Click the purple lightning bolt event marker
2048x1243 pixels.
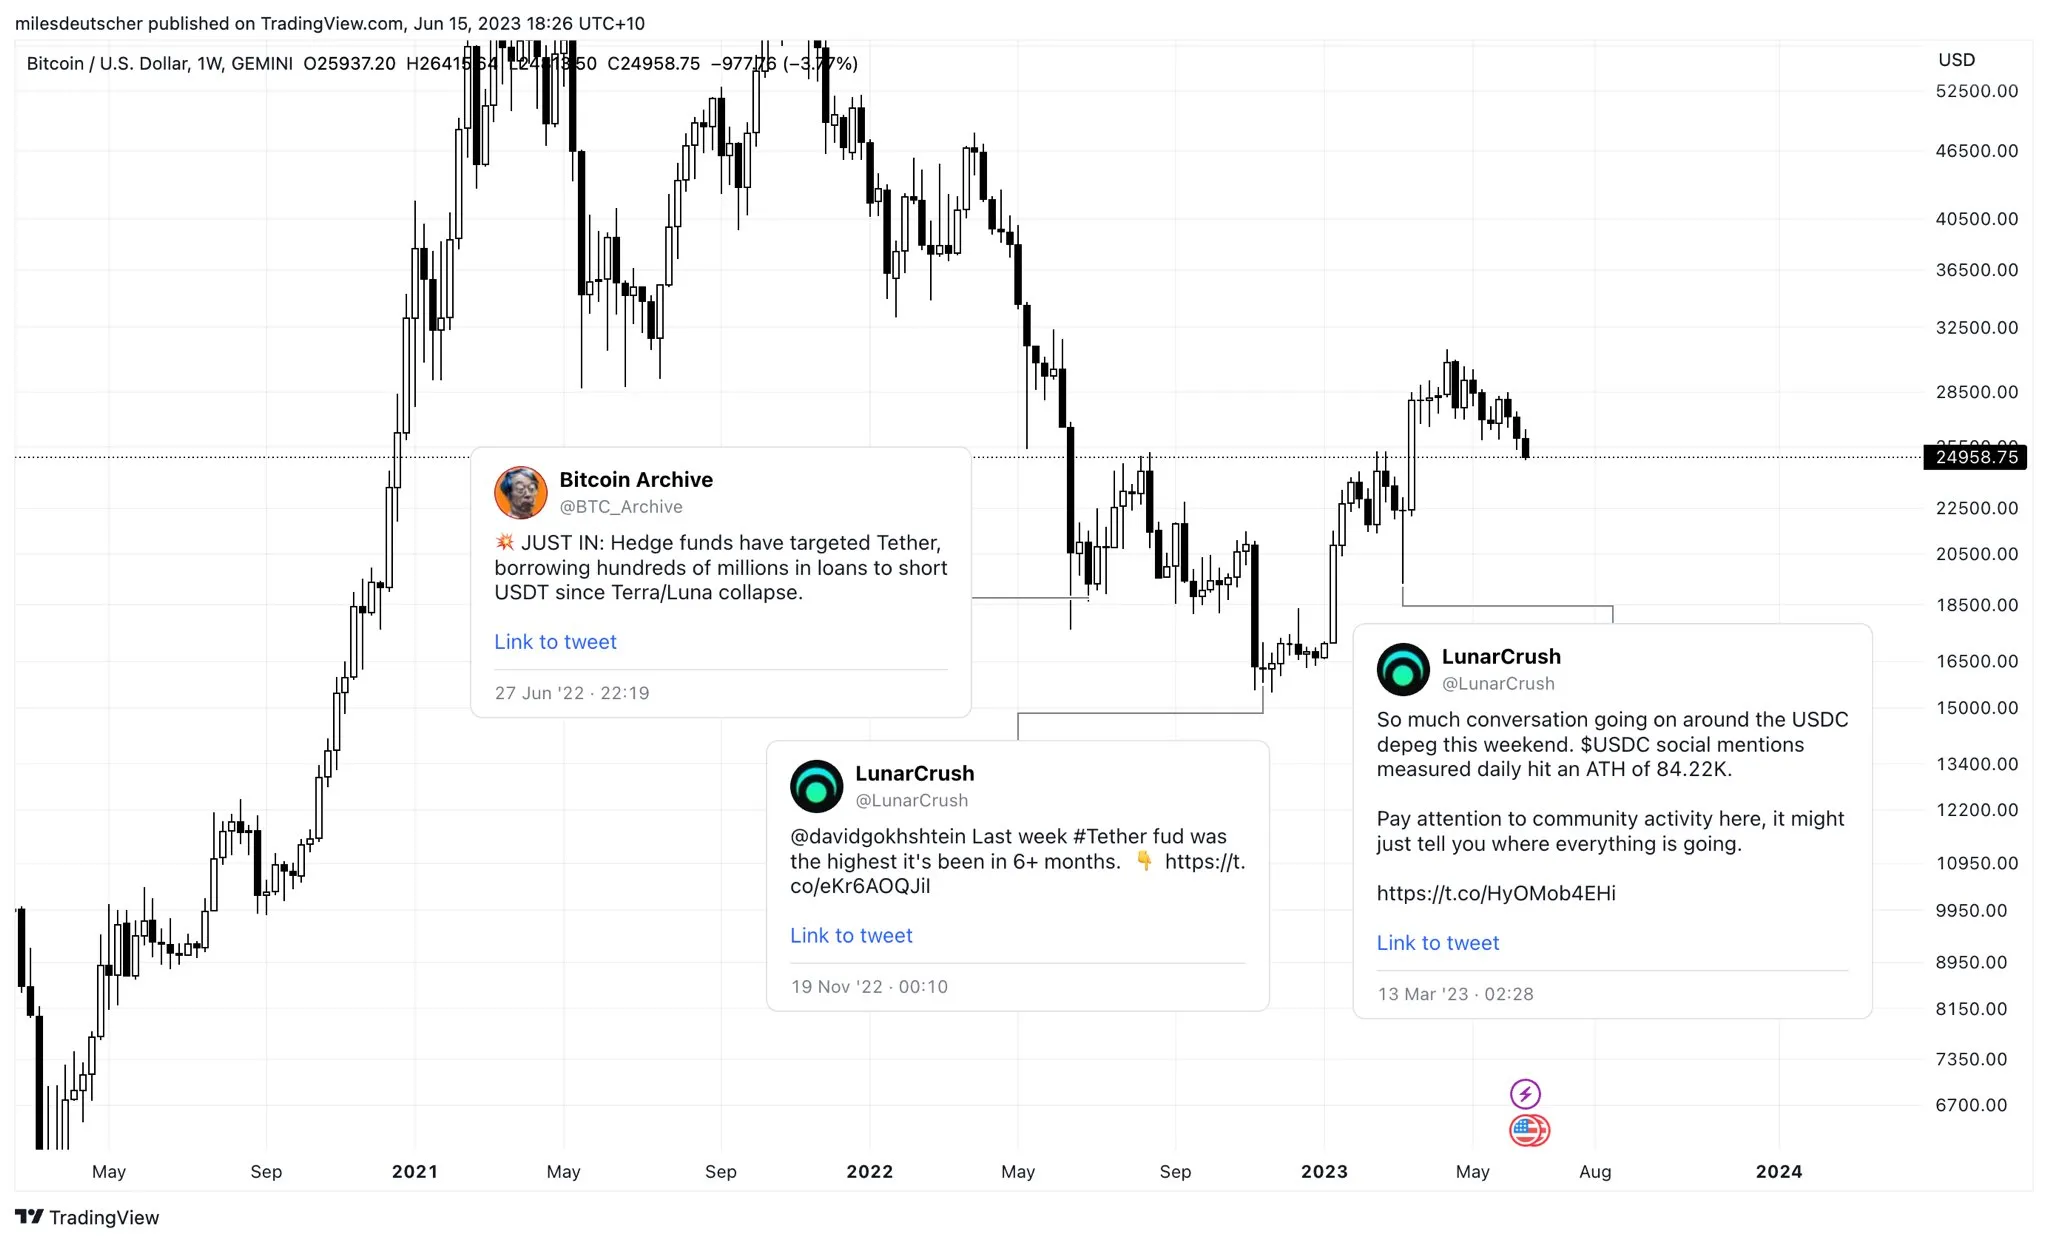click(x=1525, y=1093)
